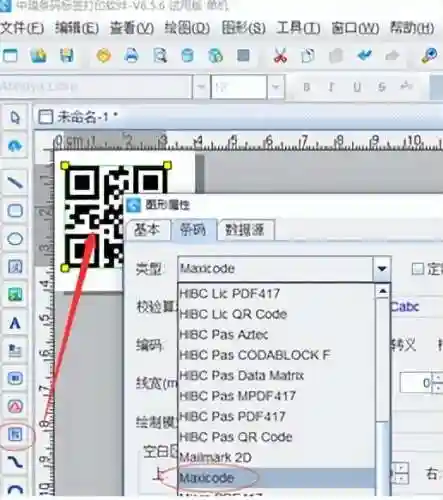Click the database cylinder icon

187,56
